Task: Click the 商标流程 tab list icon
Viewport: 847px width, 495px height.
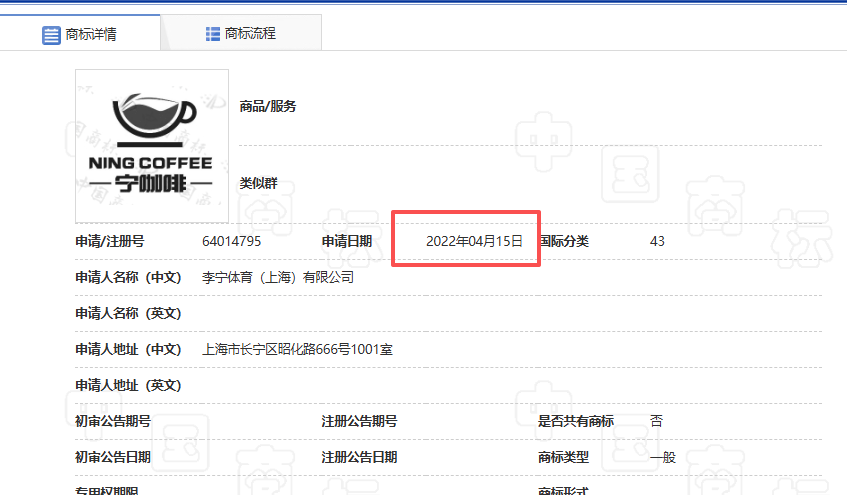Action: [213, 34]
